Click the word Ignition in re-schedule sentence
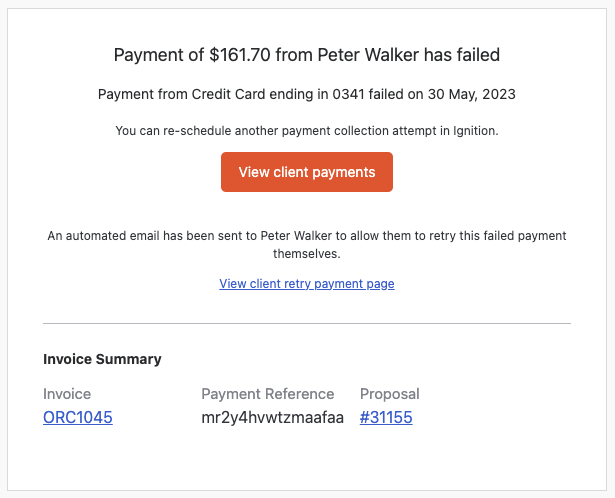The image size is (615, 498). pos(476,131)
